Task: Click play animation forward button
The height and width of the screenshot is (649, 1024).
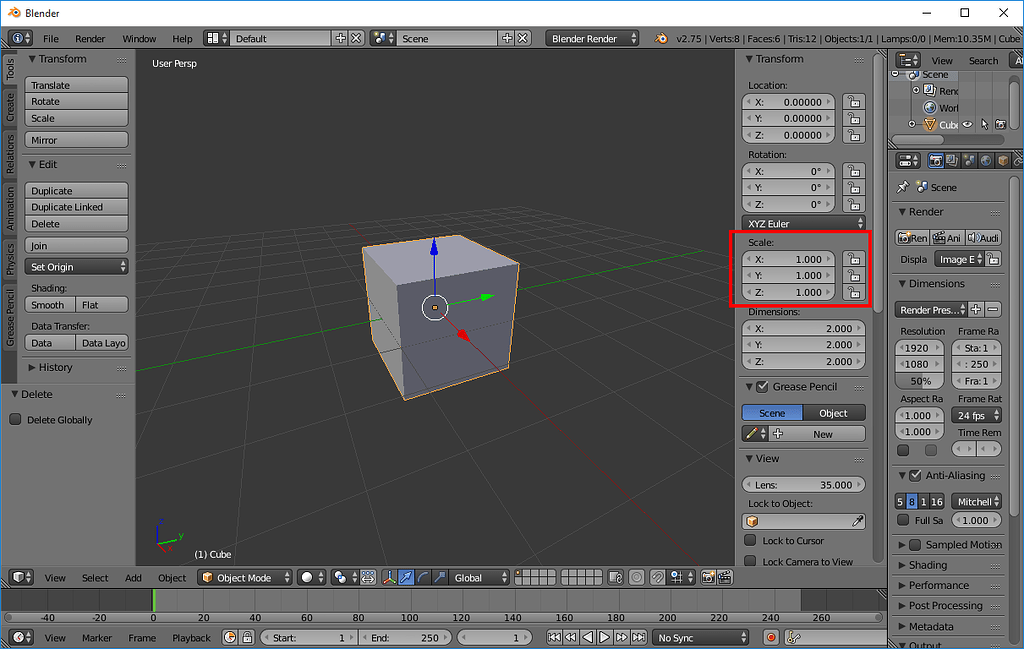Action: click(x=604, y=637)
